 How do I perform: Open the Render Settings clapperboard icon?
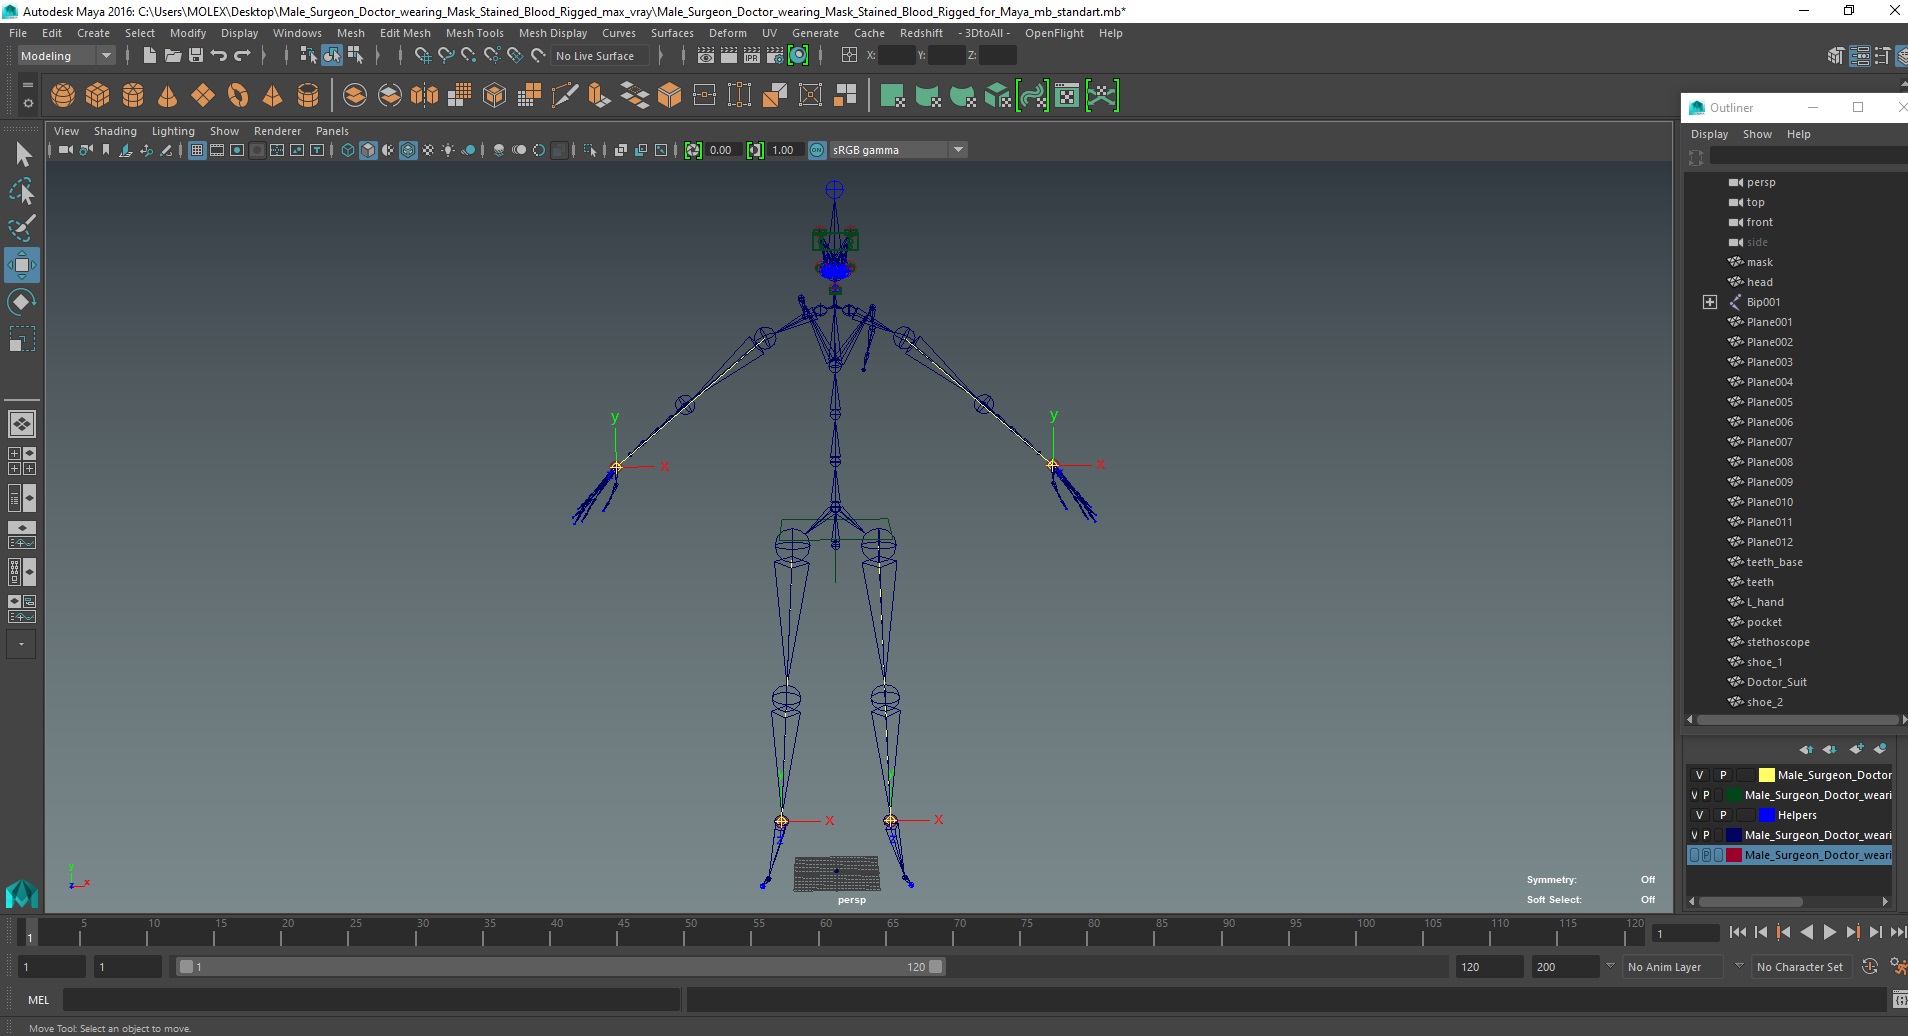click(x=775, y=56)
